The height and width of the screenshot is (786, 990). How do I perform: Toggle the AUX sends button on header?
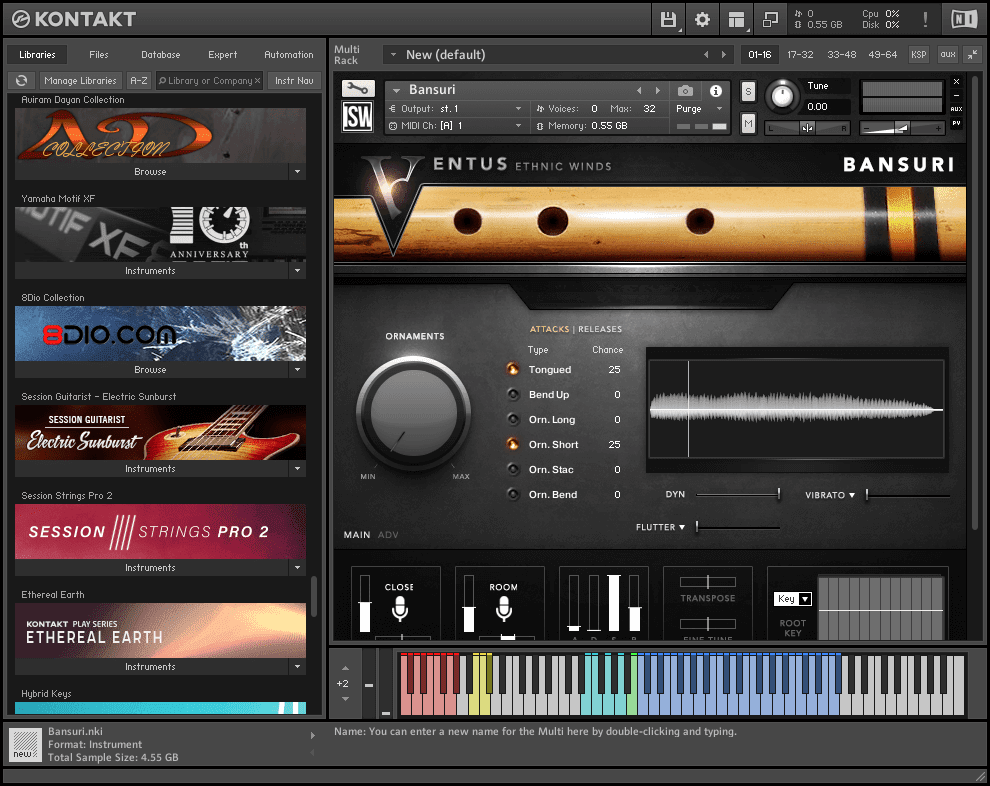(x=956, y=109)
